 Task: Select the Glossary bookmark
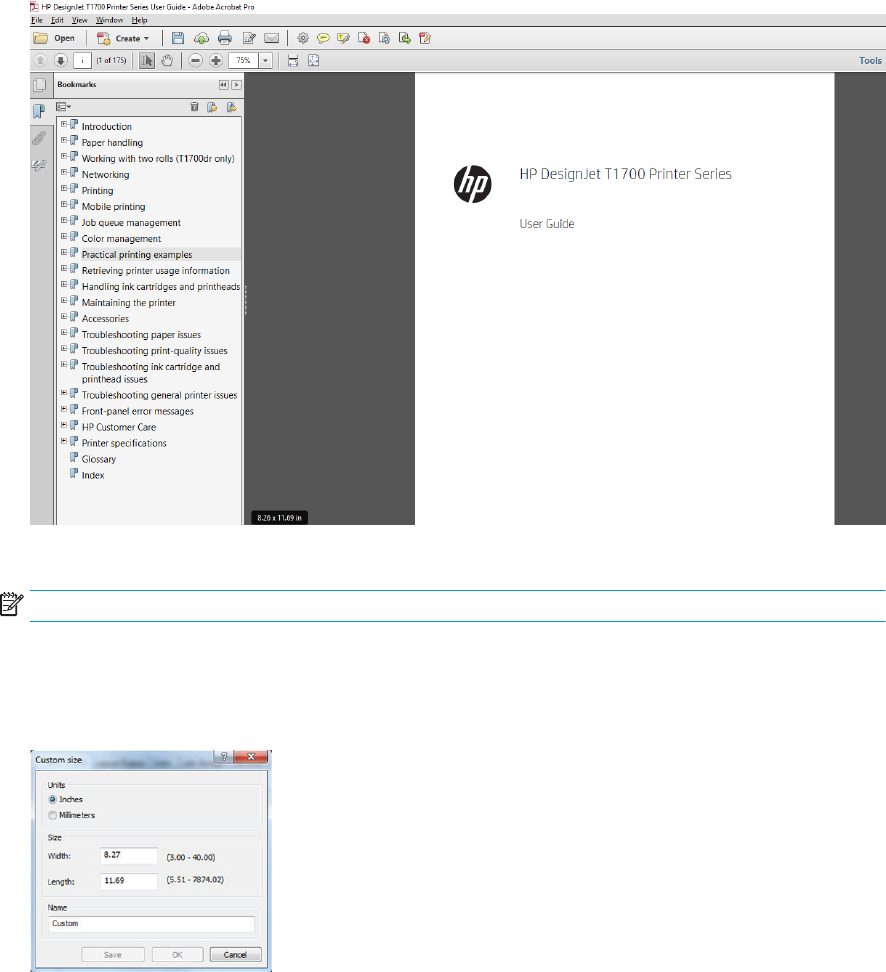99,459
